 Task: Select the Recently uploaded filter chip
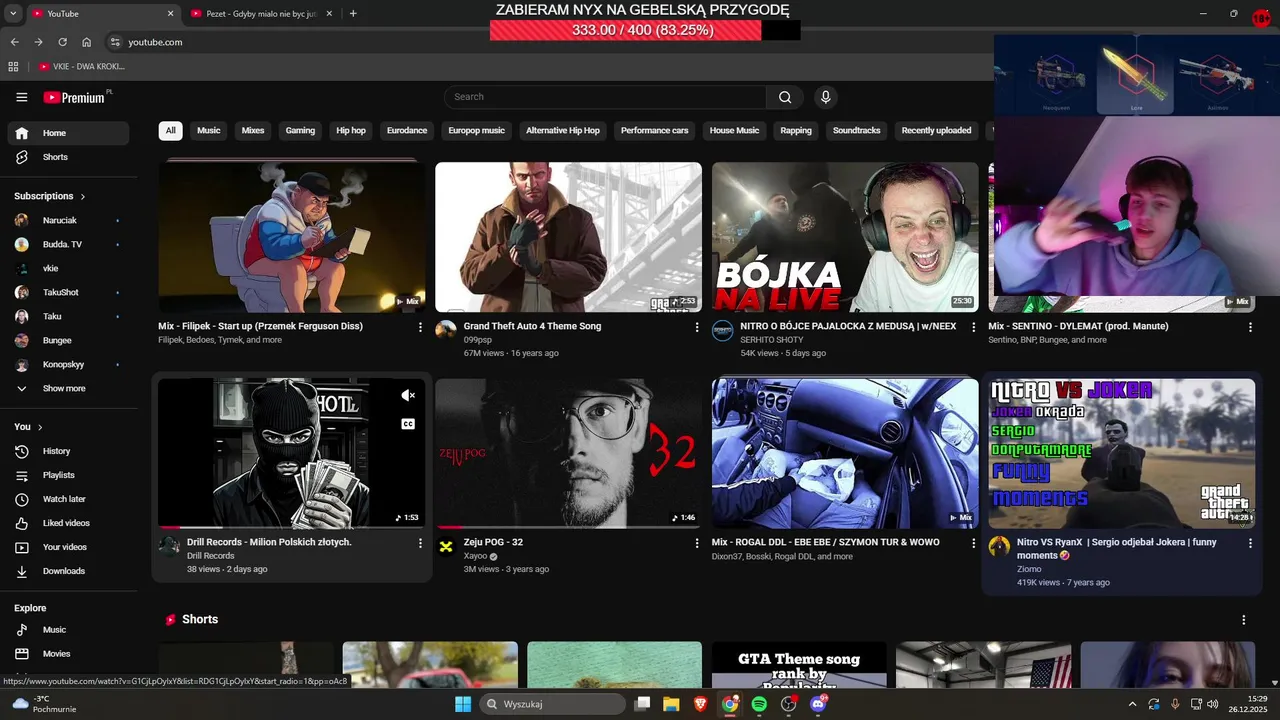coord(936,131)
